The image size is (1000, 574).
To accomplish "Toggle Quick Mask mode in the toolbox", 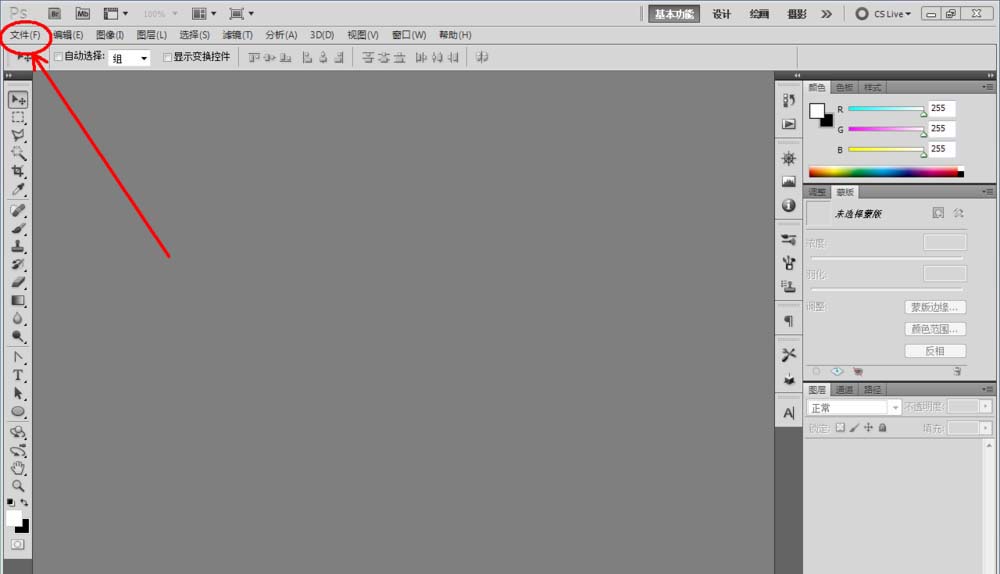I will (x=18, y=544).
